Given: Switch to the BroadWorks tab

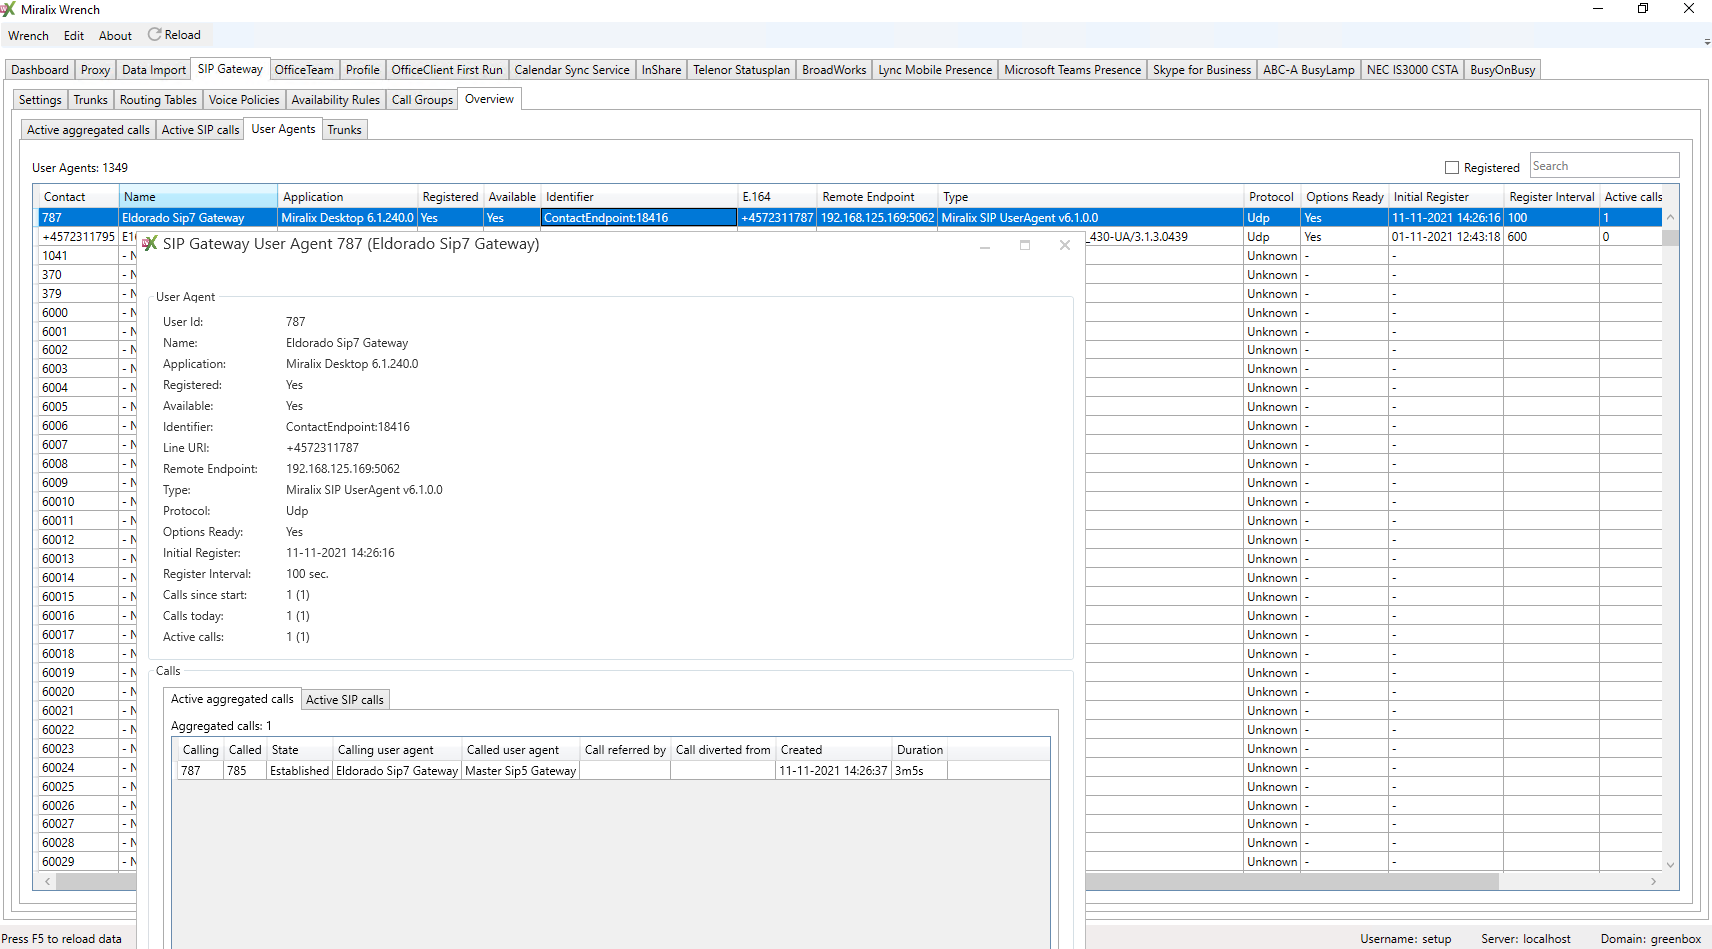Looking at the screenshot, I should [834, 70].
